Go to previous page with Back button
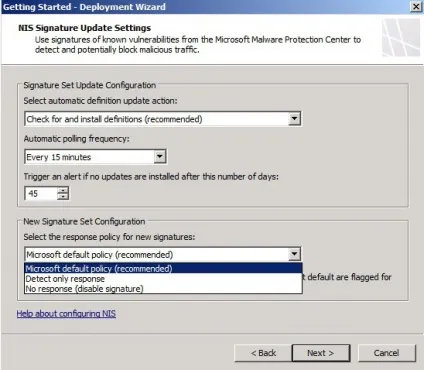The width and height of the screenshot is (424, 370). click(263, 353)
